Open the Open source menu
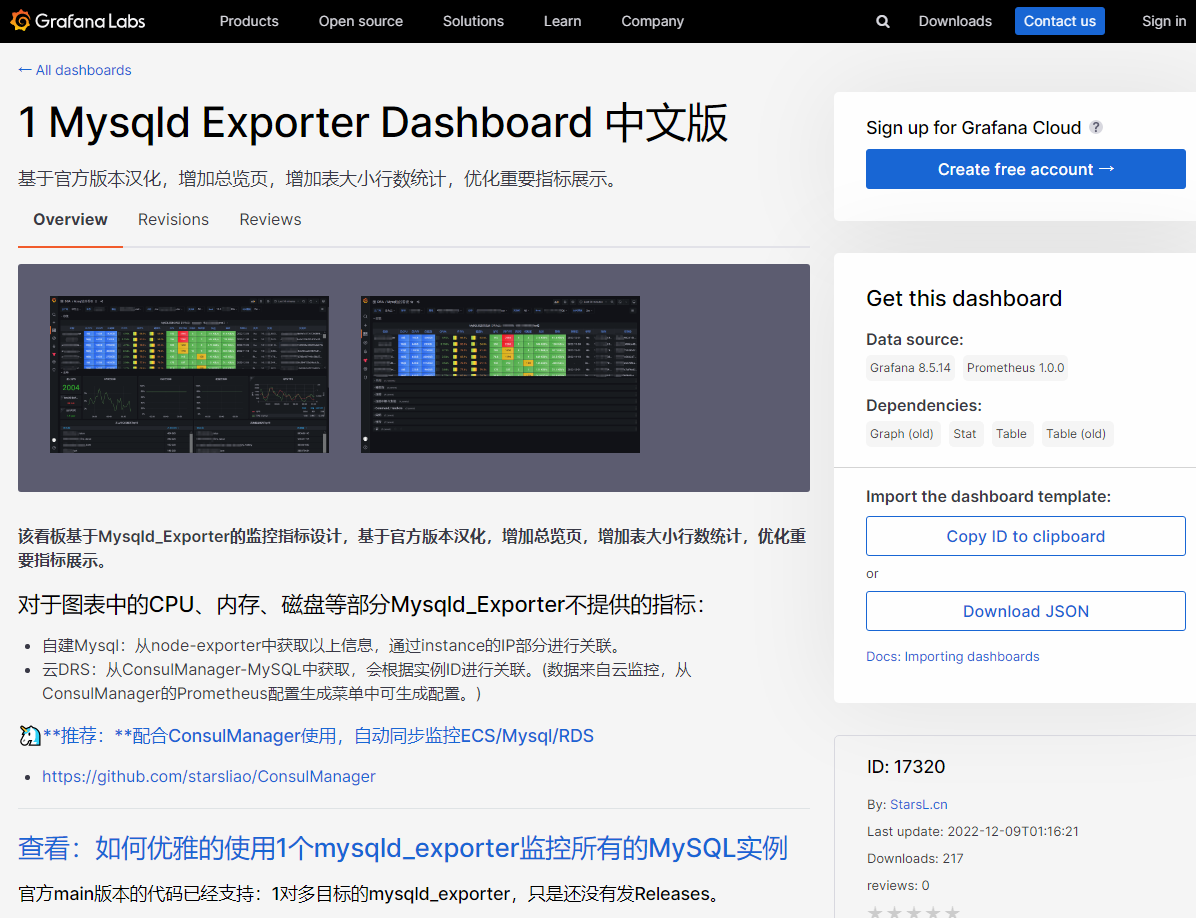 click(x=361, y=21)
